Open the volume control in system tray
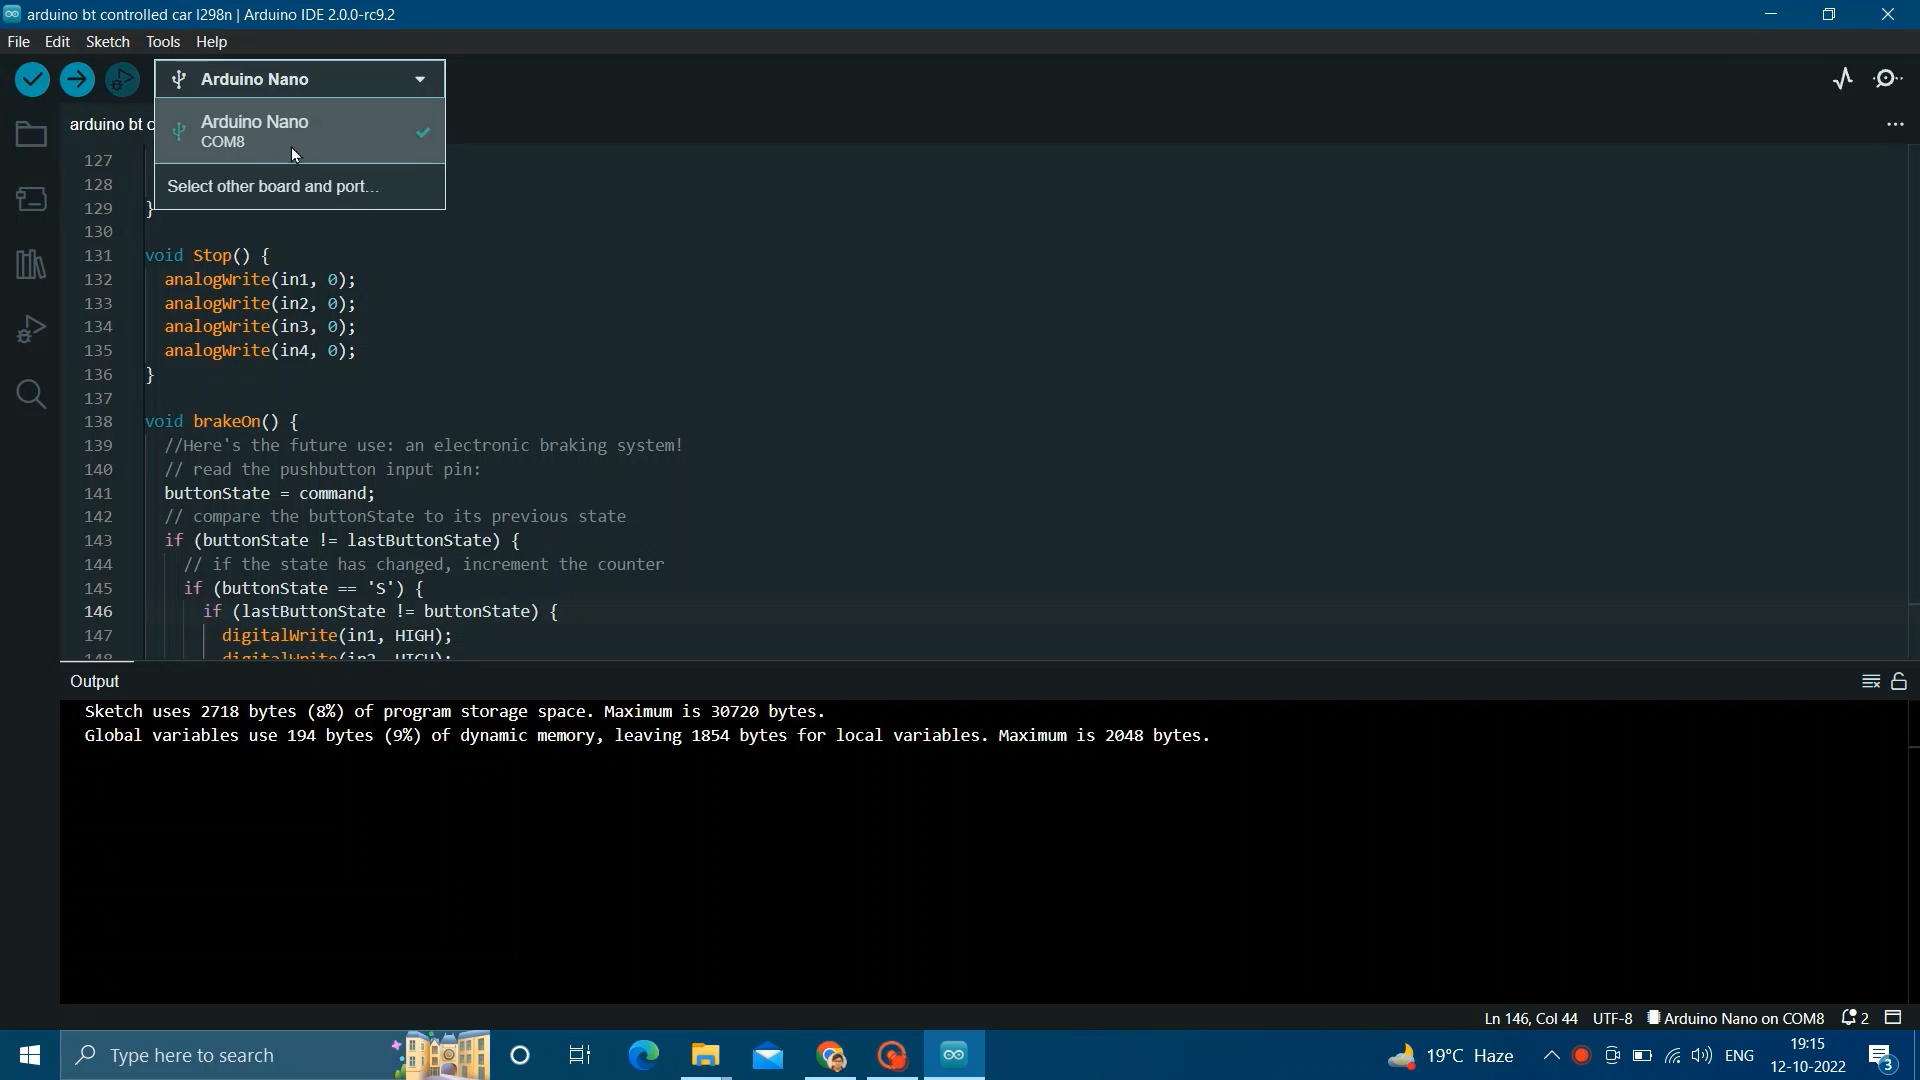 pos(1702,1055)
